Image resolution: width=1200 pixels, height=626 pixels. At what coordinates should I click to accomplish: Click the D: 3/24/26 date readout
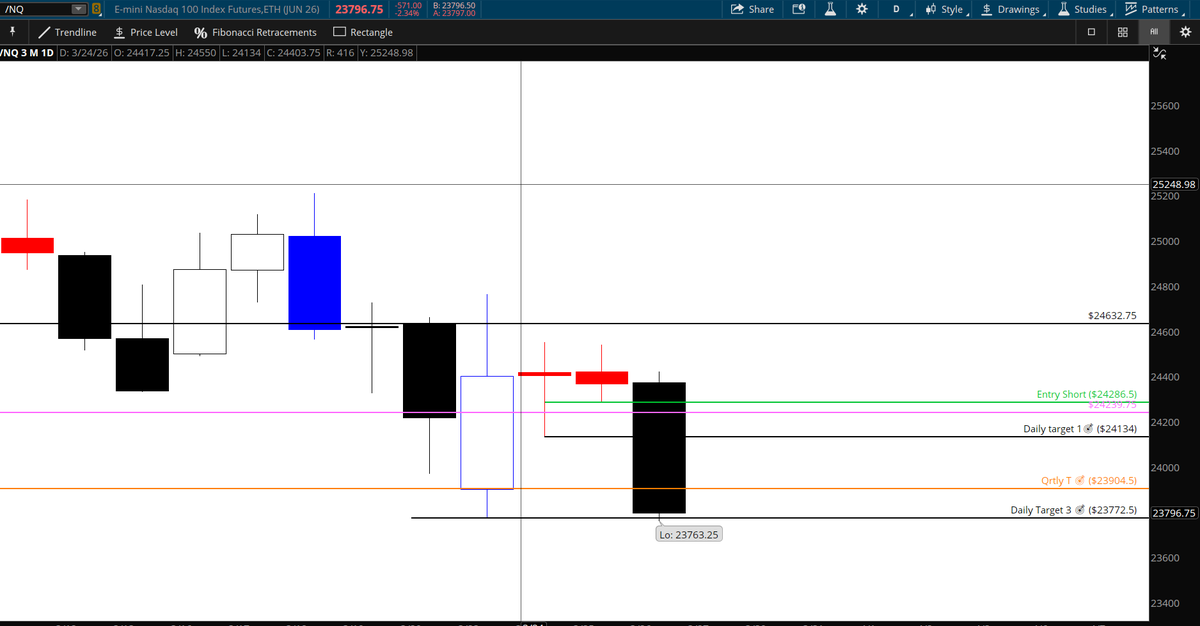(x=85, y=52)
